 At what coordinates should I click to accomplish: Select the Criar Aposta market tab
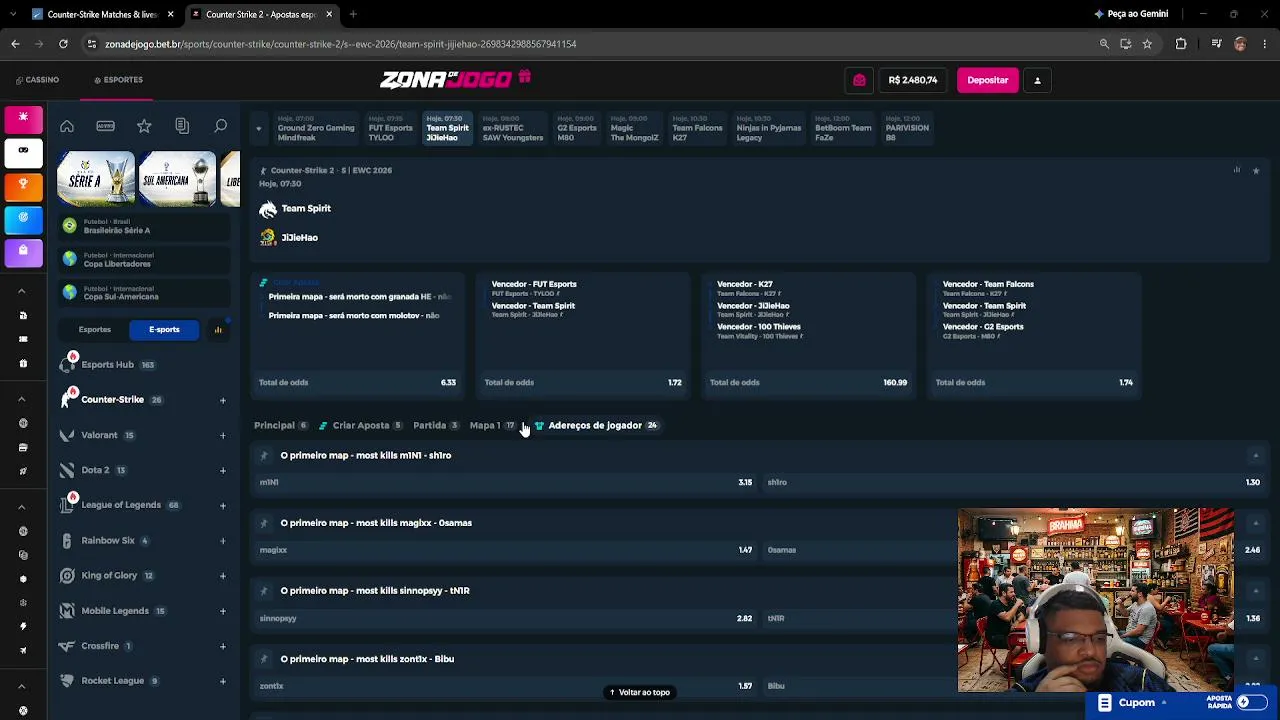360,426
